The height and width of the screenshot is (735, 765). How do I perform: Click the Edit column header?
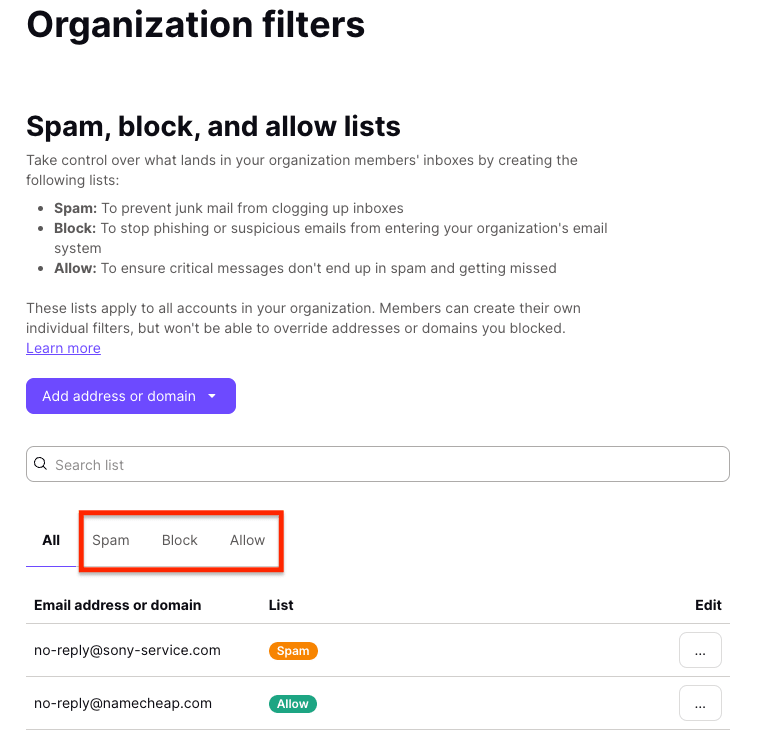708,605
